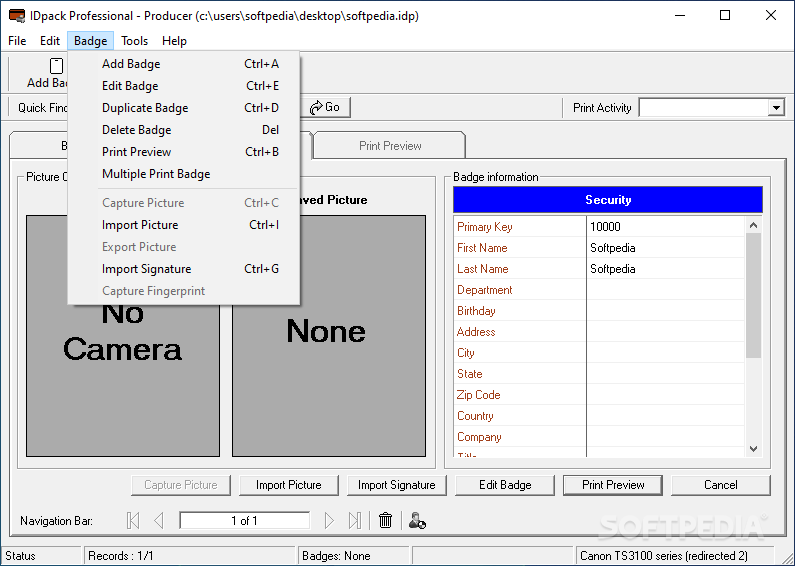Open the Print Activity dropdown
Screen dimensions: 795x566
point(776,108)
